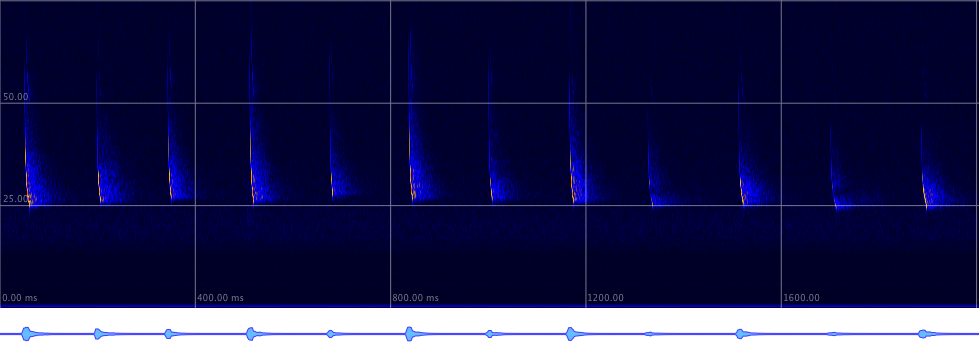Select the first waveform pulse in oscillogram

pyautogui.click(x=26, y=334)
